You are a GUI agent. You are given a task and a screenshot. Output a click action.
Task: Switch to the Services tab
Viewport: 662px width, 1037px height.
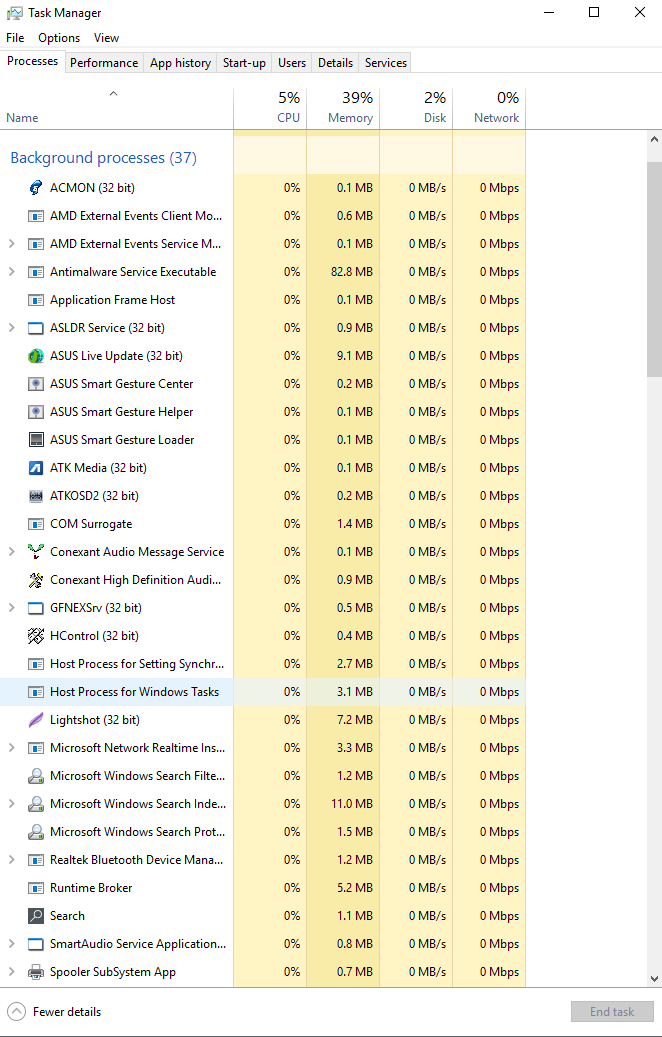pos(386,63)
